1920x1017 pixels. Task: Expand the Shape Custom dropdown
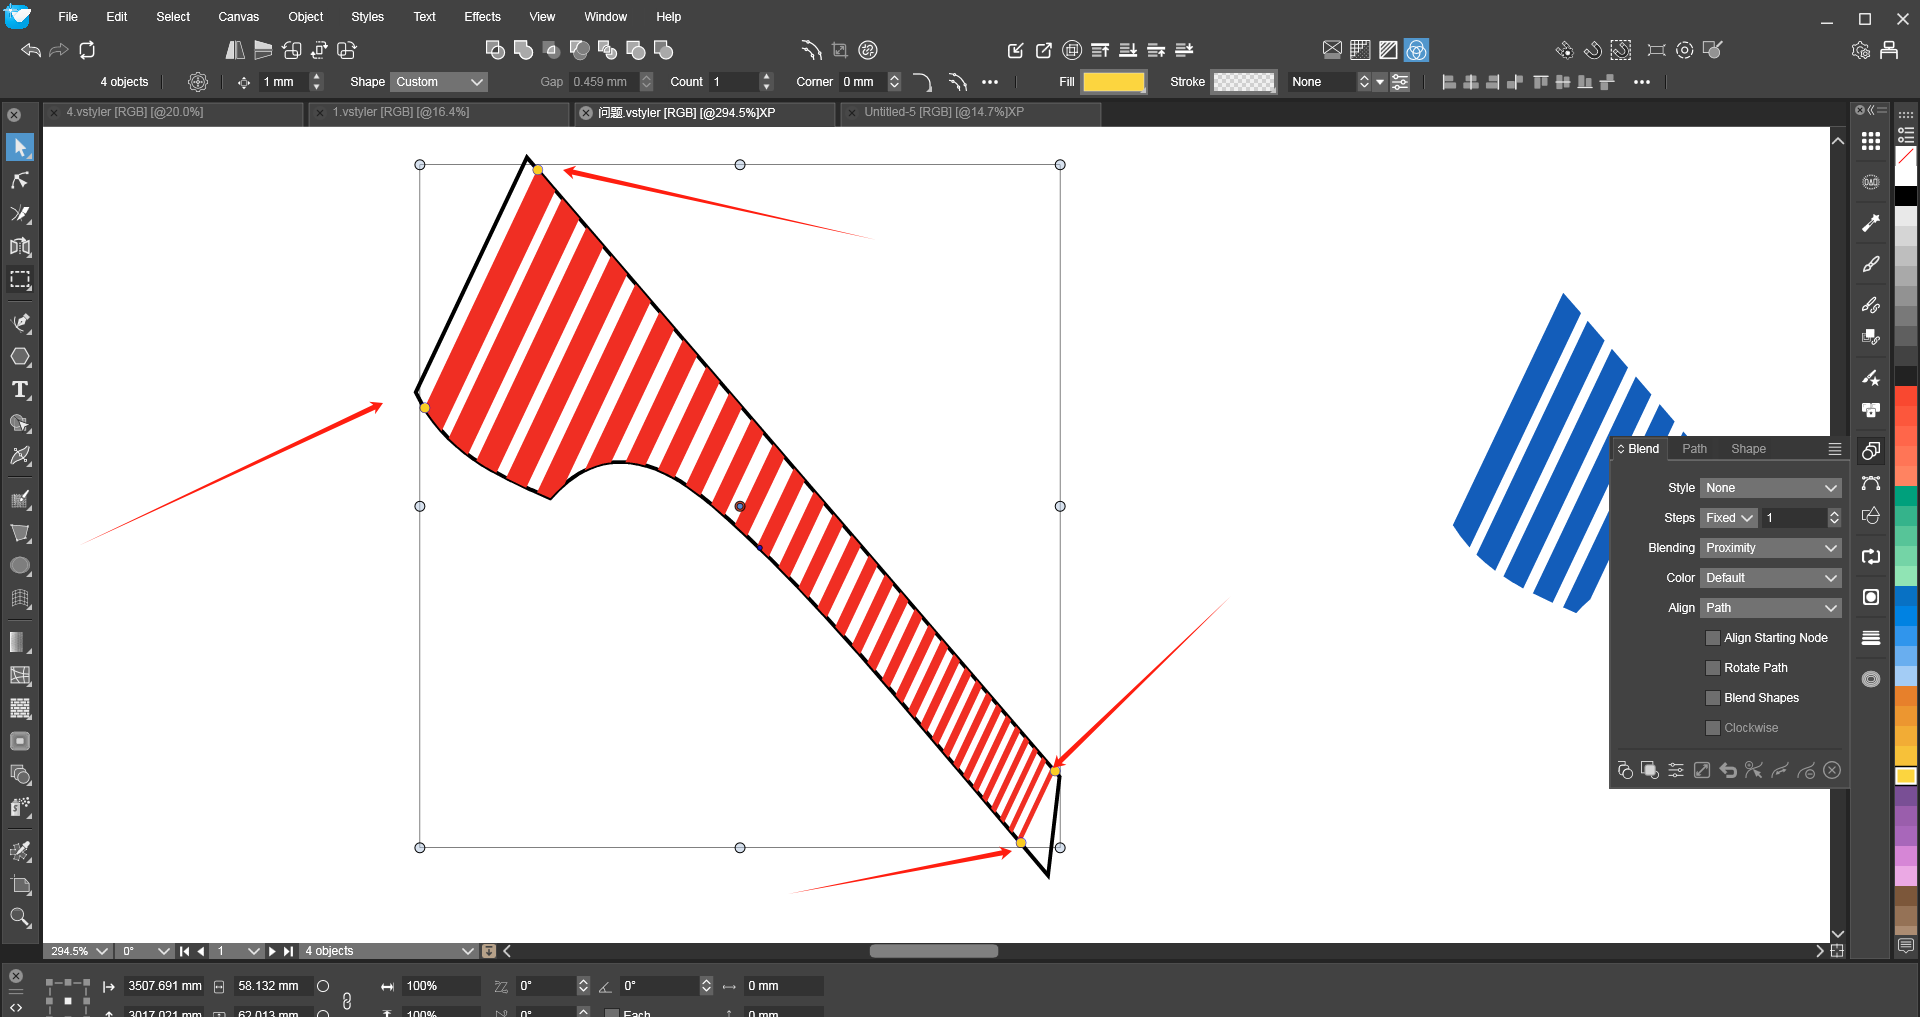click(x=438, y=82)
